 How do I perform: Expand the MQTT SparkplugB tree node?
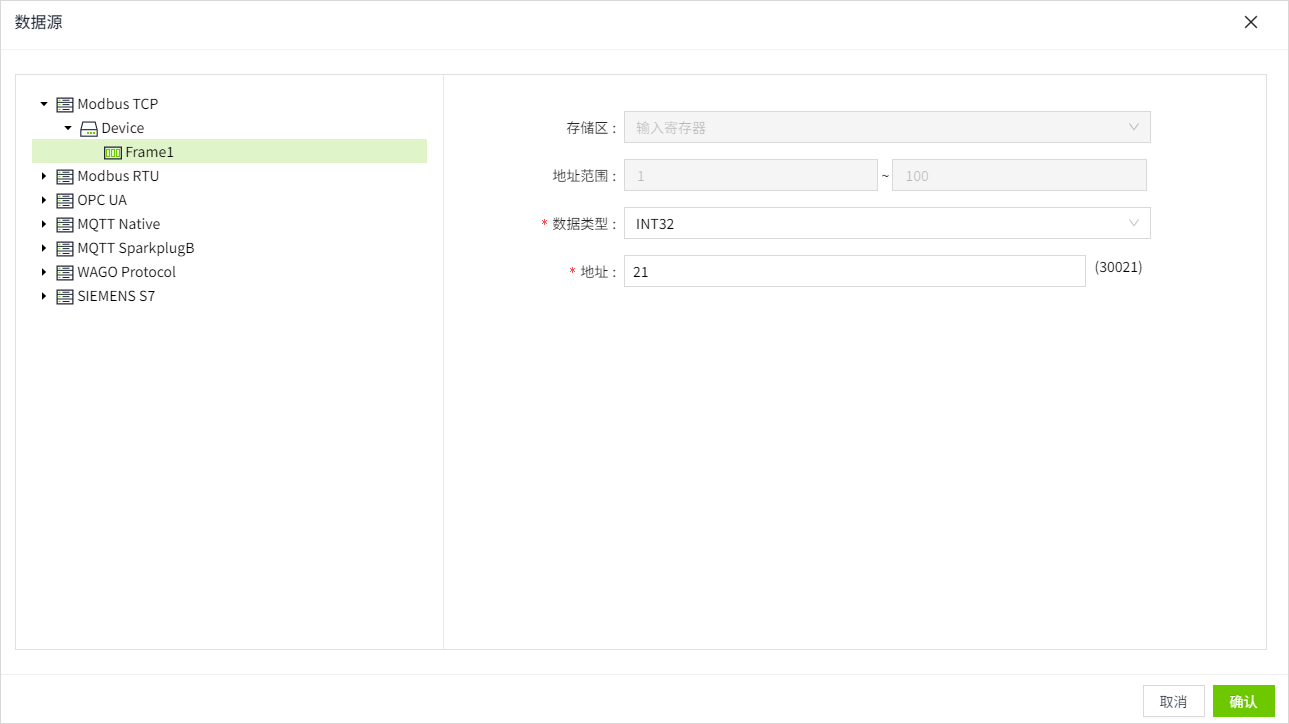[x=44, y=248]
